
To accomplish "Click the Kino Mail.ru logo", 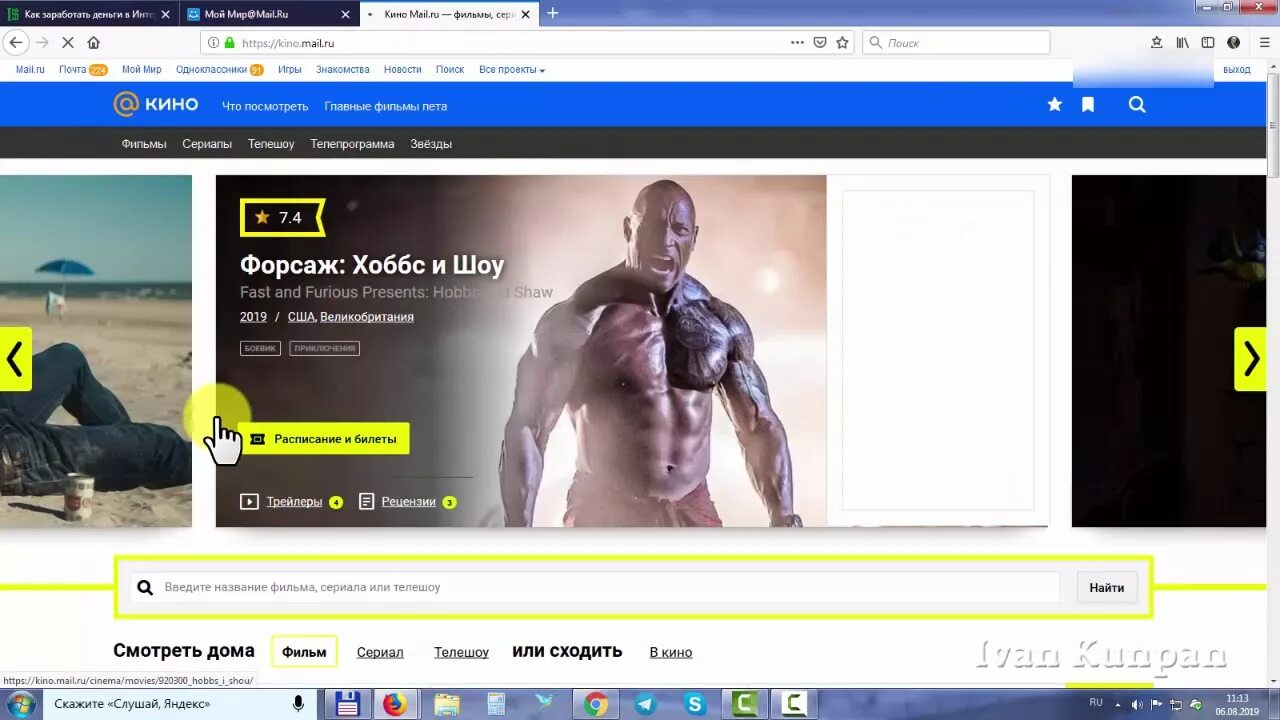I will pos(156,105).
